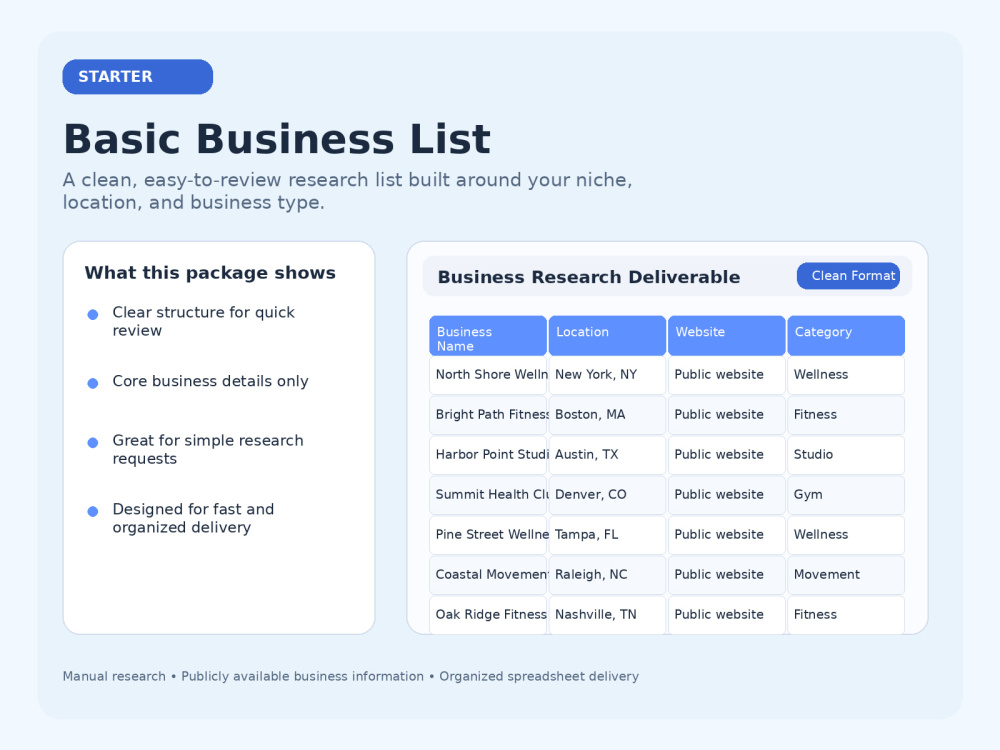Click the Gym category cell
Image resolution: width=1000 pixels, height=750 pixels.
(846, 495)
